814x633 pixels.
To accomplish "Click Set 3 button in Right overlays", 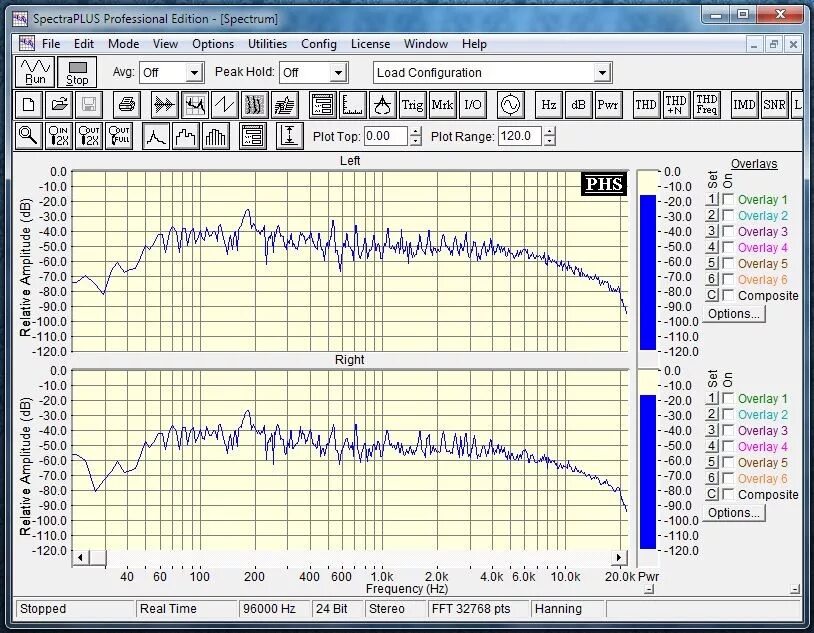I will click(712, 430).
